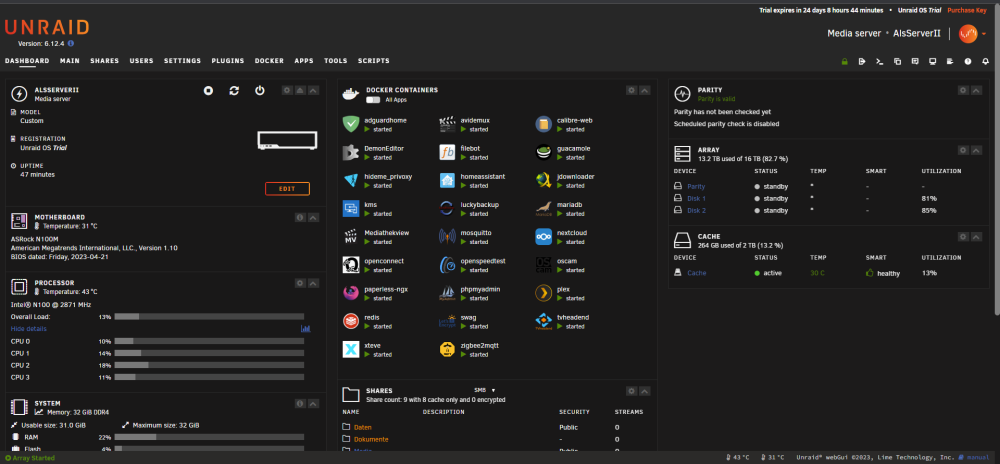Click the Edit button in server panel
The height and width of the screenshot is (464, 1000).
tap(288, 189)
